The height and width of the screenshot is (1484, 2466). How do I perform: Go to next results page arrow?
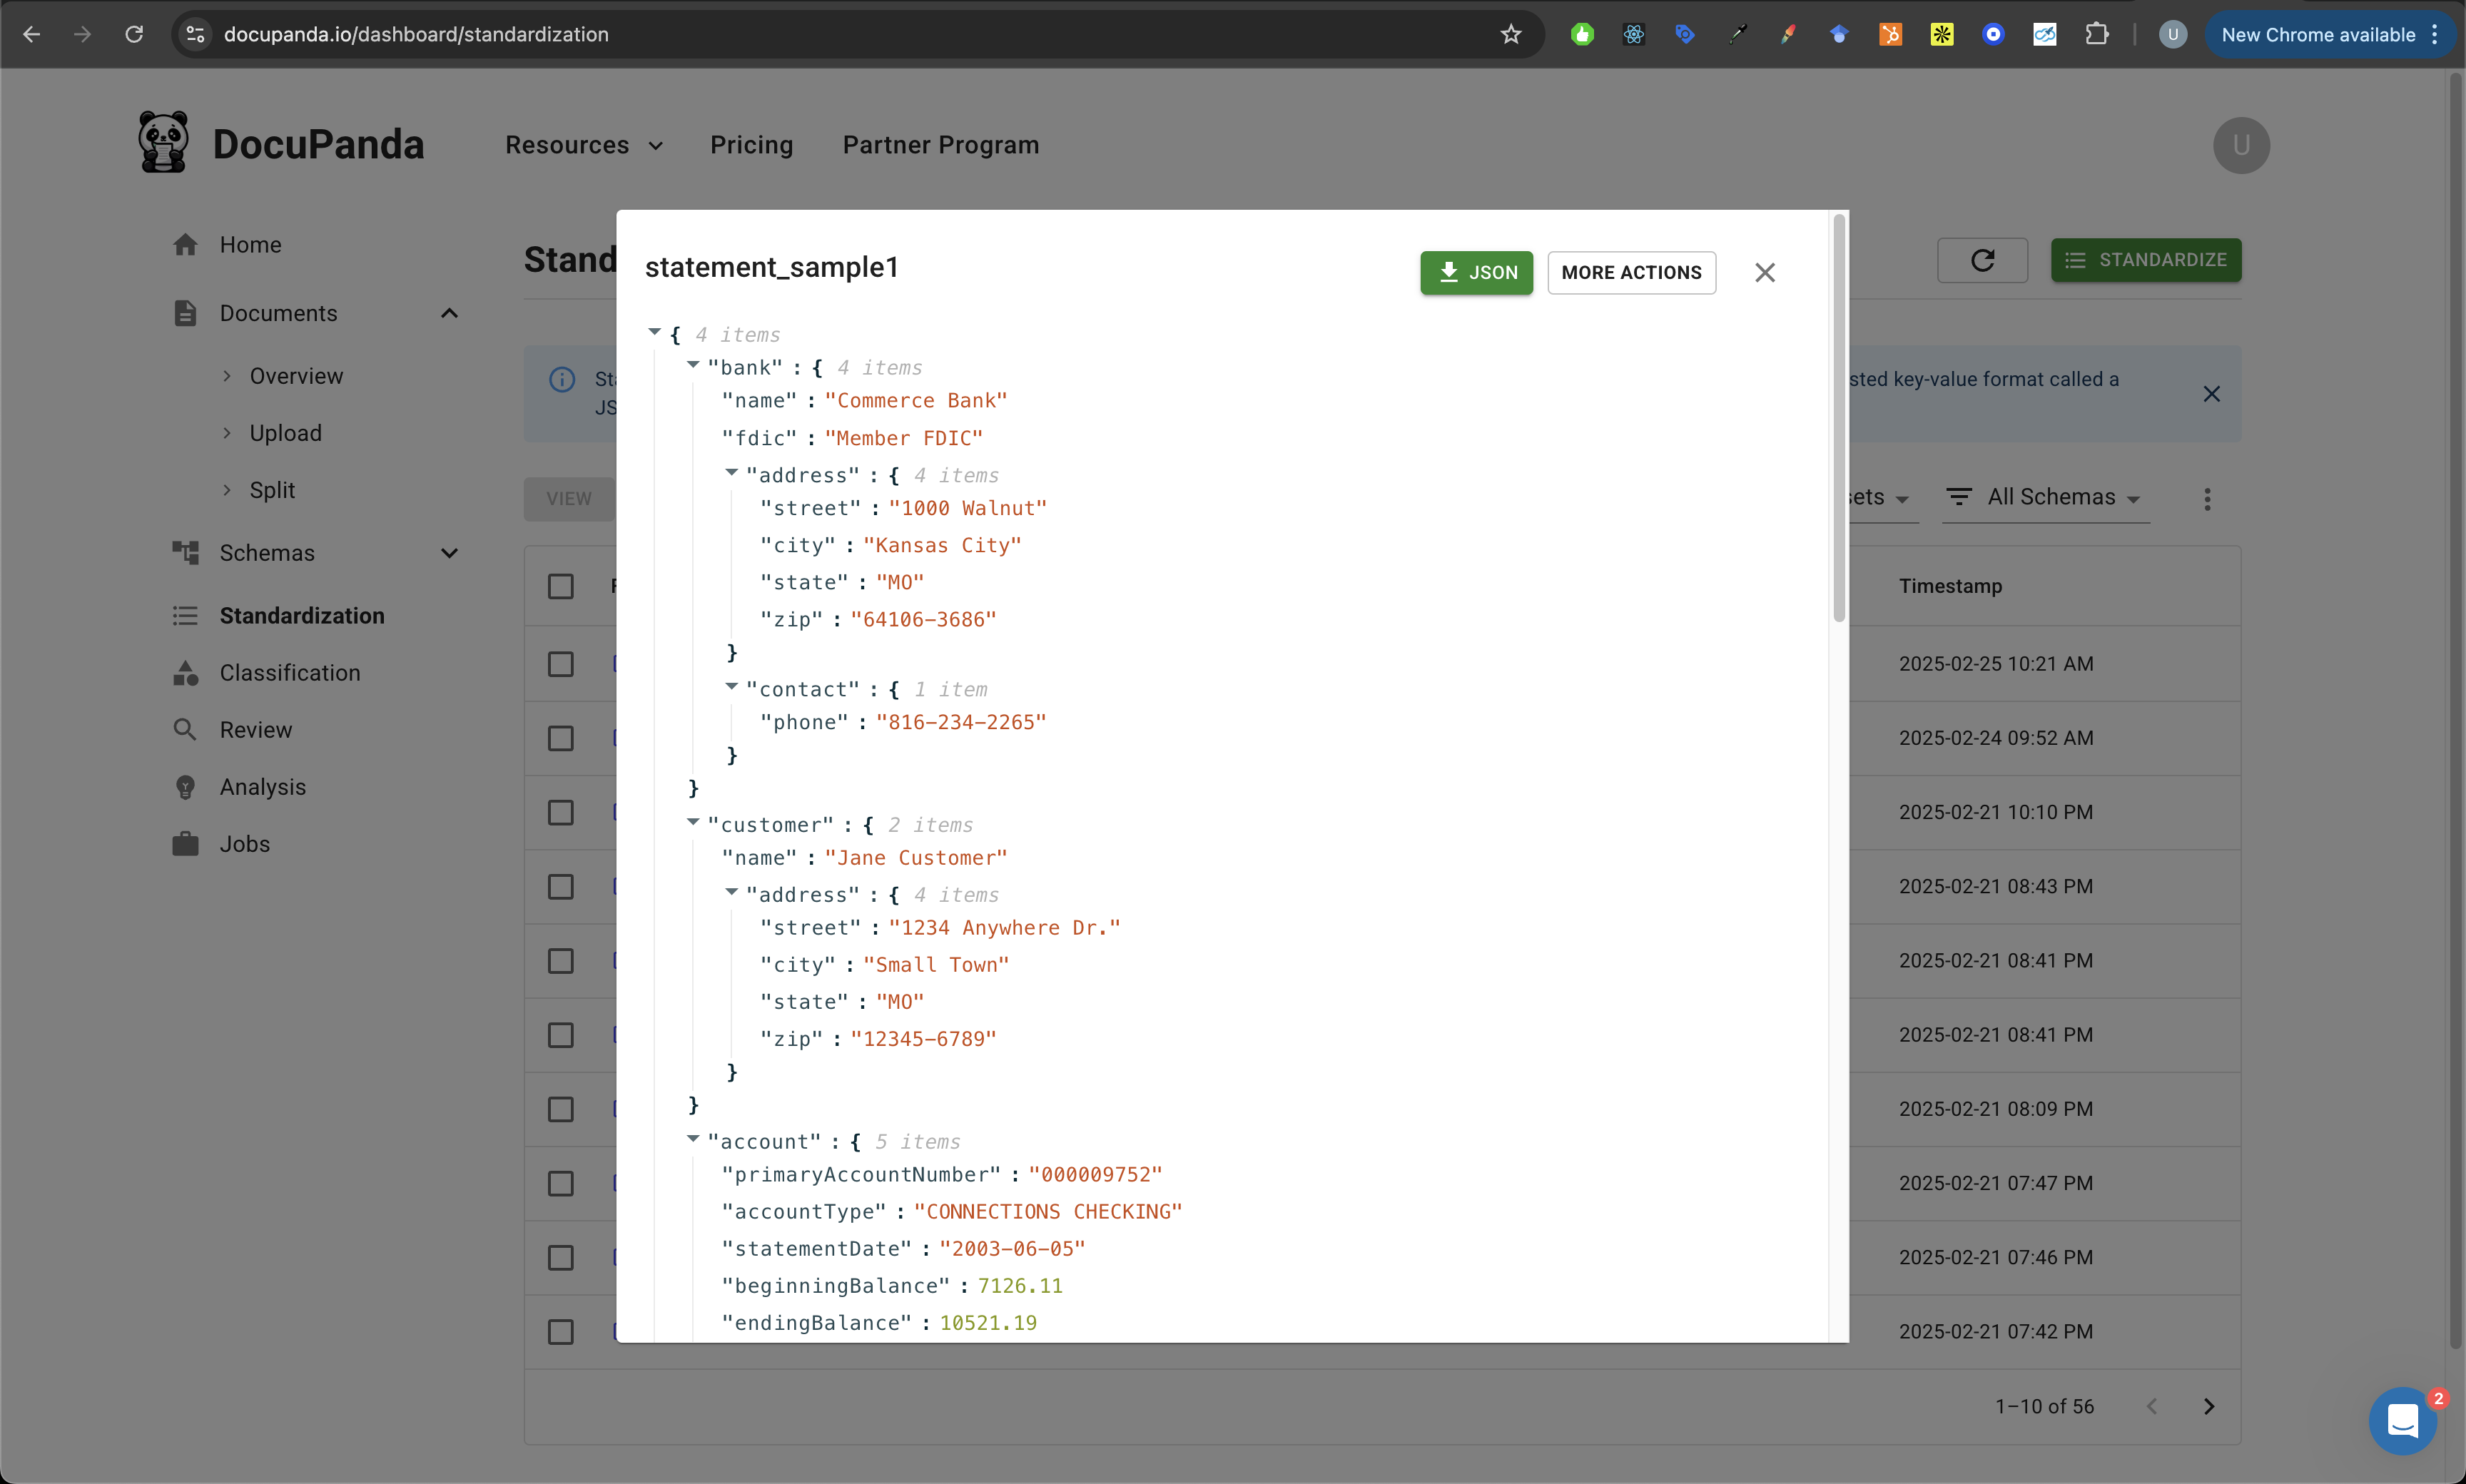point(2209,1406)
